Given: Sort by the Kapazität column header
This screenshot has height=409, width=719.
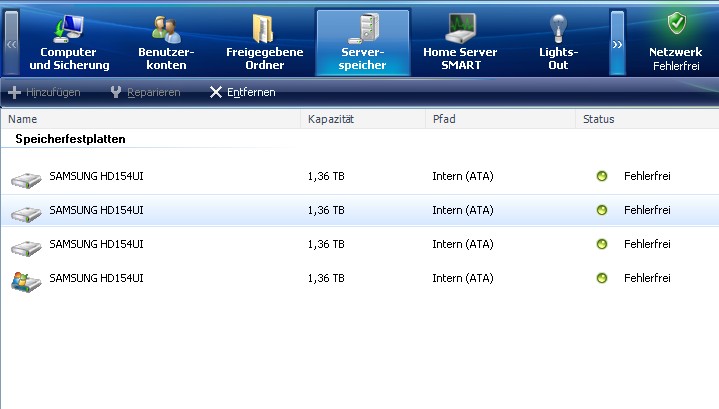Looking at the screenshot, I should tap(363, 119).
